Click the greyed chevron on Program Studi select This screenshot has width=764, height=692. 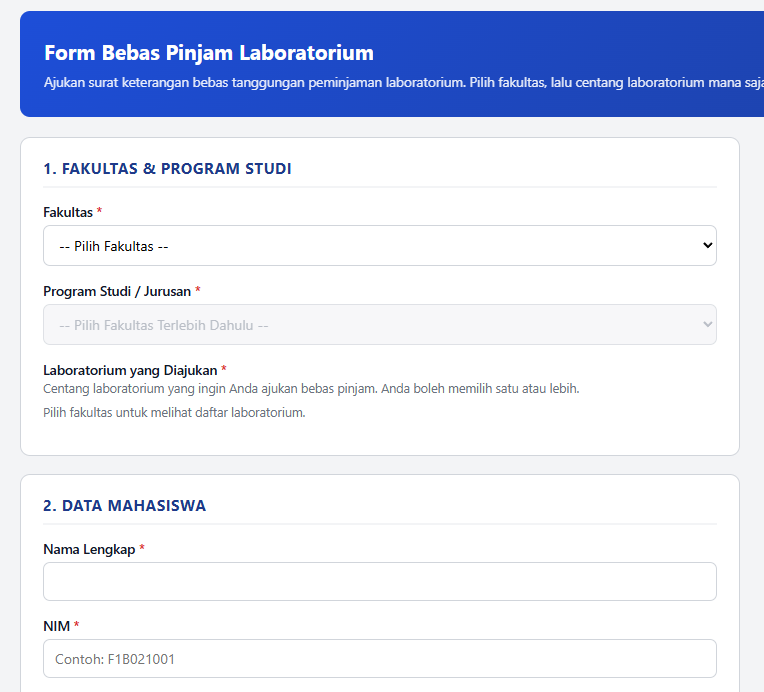(x=707, y=325)
